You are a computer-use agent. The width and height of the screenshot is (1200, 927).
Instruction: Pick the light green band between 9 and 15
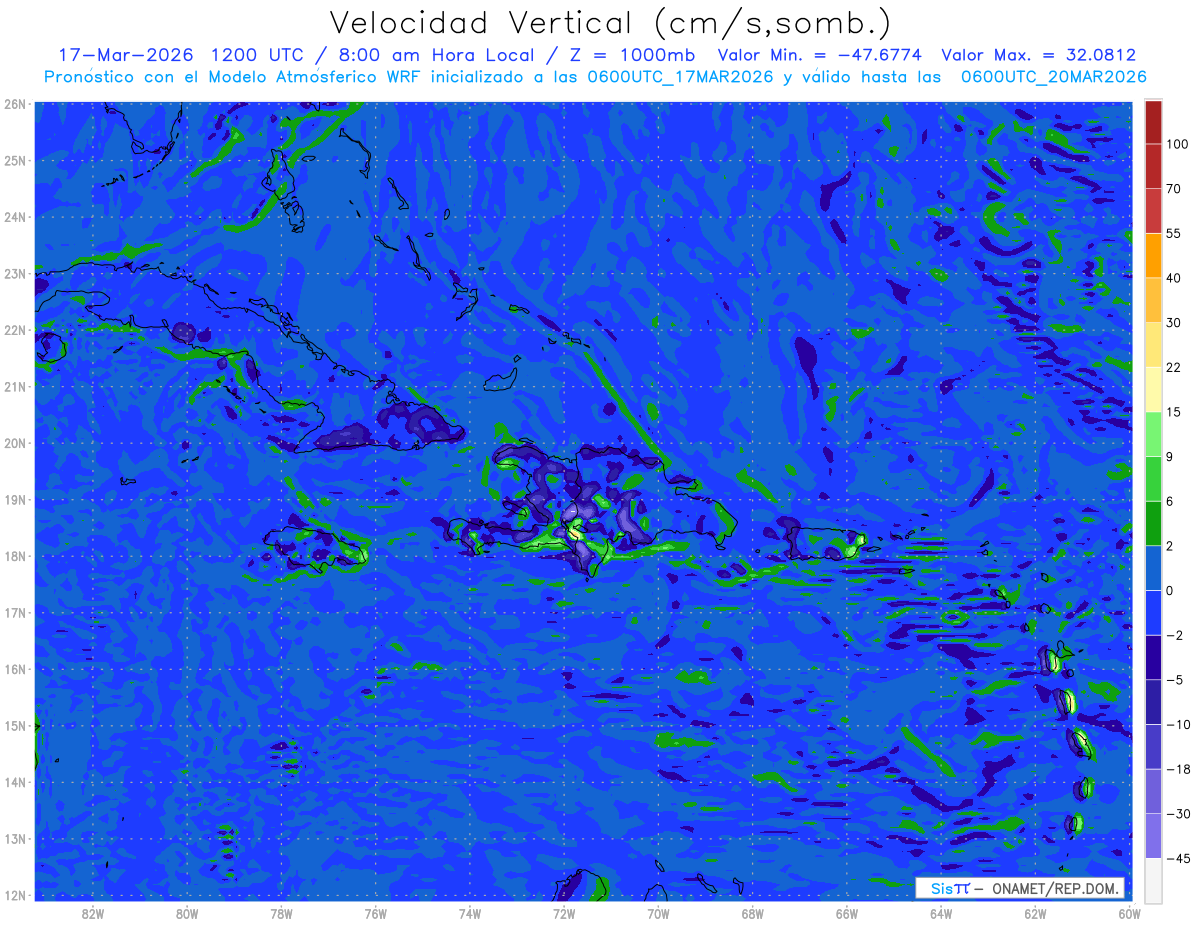[1153, 432]
